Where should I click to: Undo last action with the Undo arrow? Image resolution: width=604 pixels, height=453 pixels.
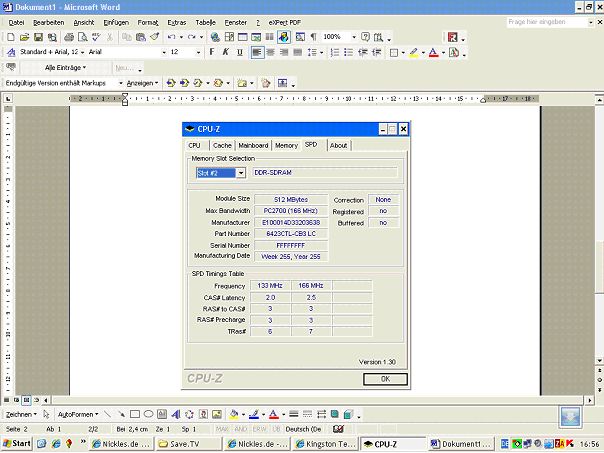171,37
